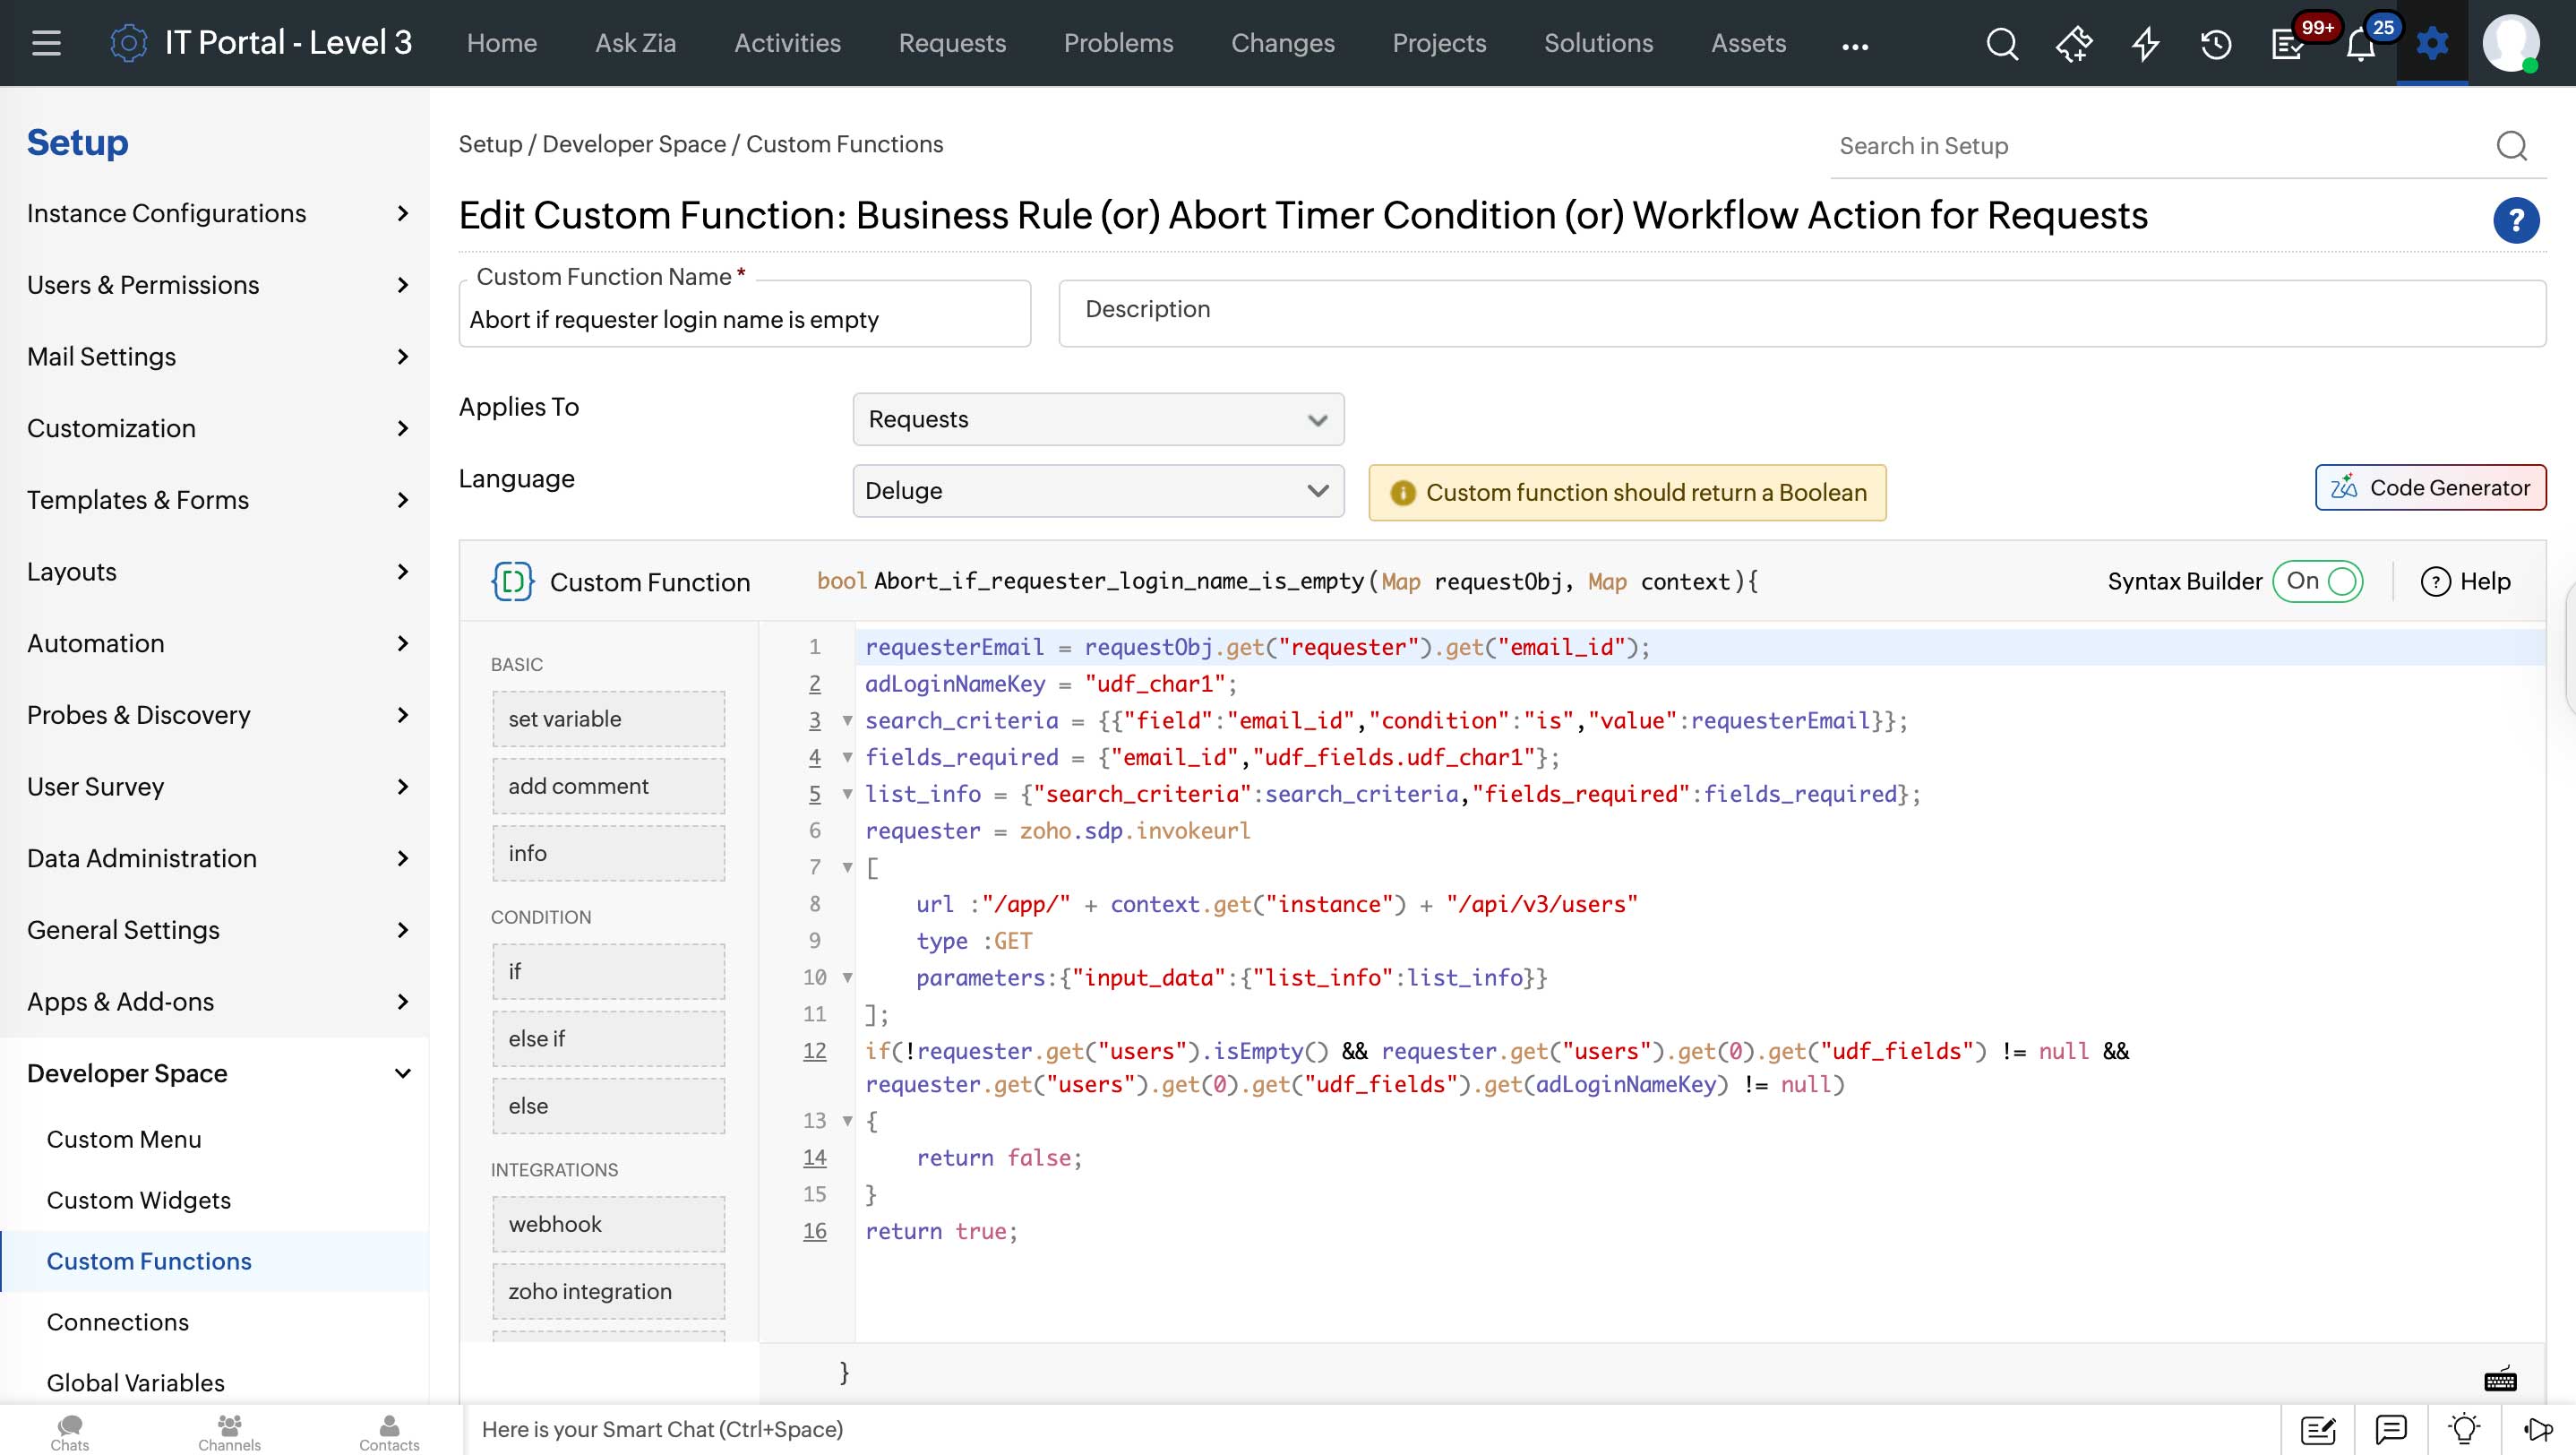
Task: Open tasks list icon with 99+ badge
Action: [x=2288, y=44]
